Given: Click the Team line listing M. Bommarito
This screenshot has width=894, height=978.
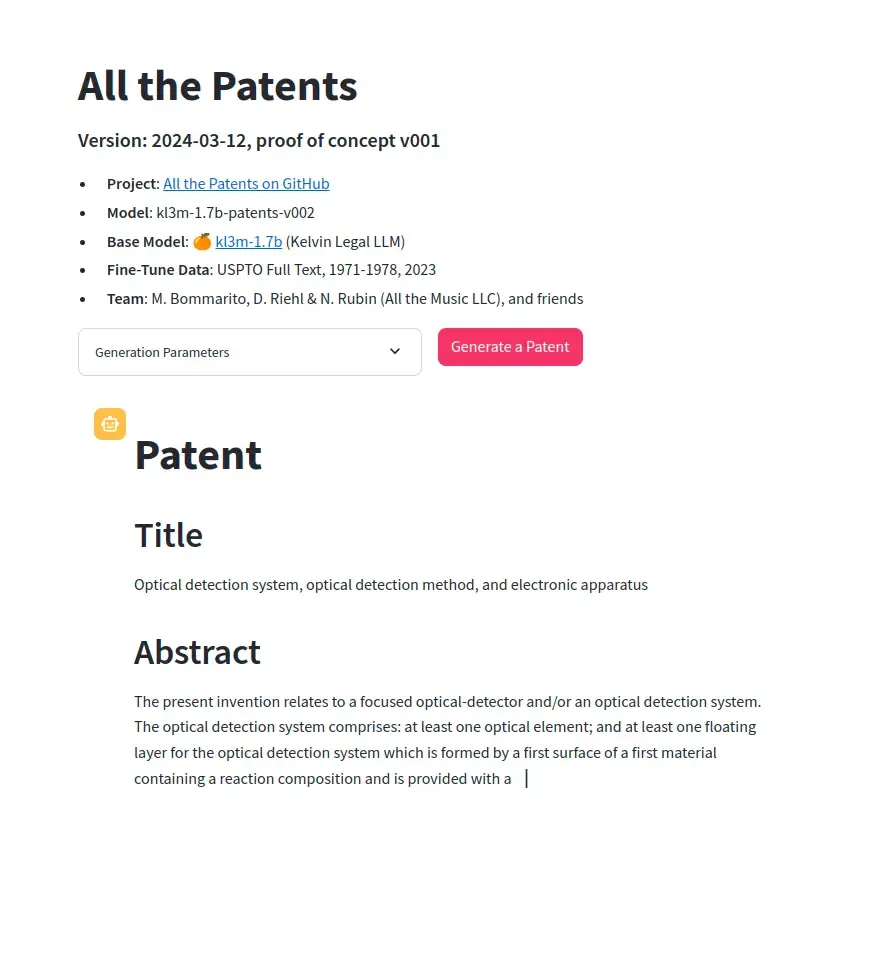Looking at the screenshot, I should [345, 299].
